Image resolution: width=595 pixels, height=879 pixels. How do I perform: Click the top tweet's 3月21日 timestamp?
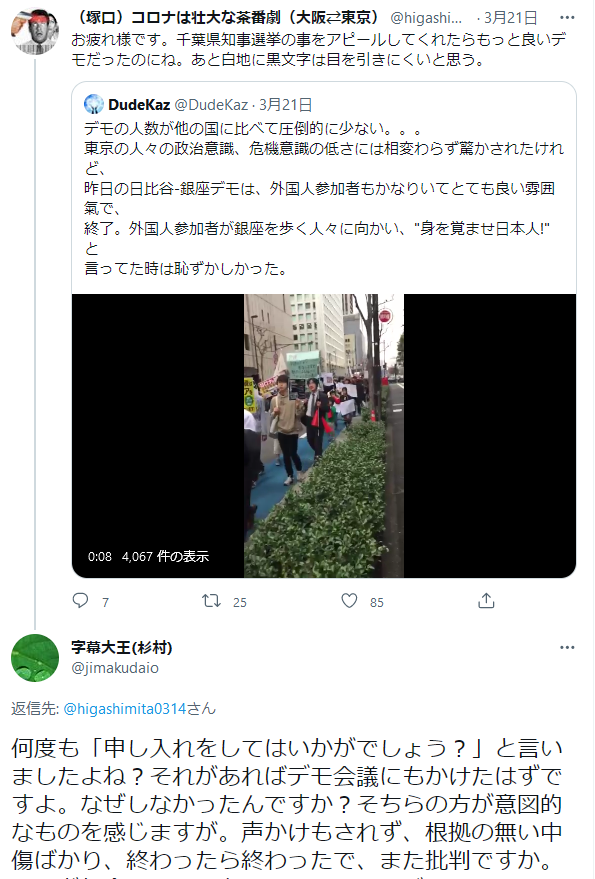pyautogui.click(x=510, y=18)
